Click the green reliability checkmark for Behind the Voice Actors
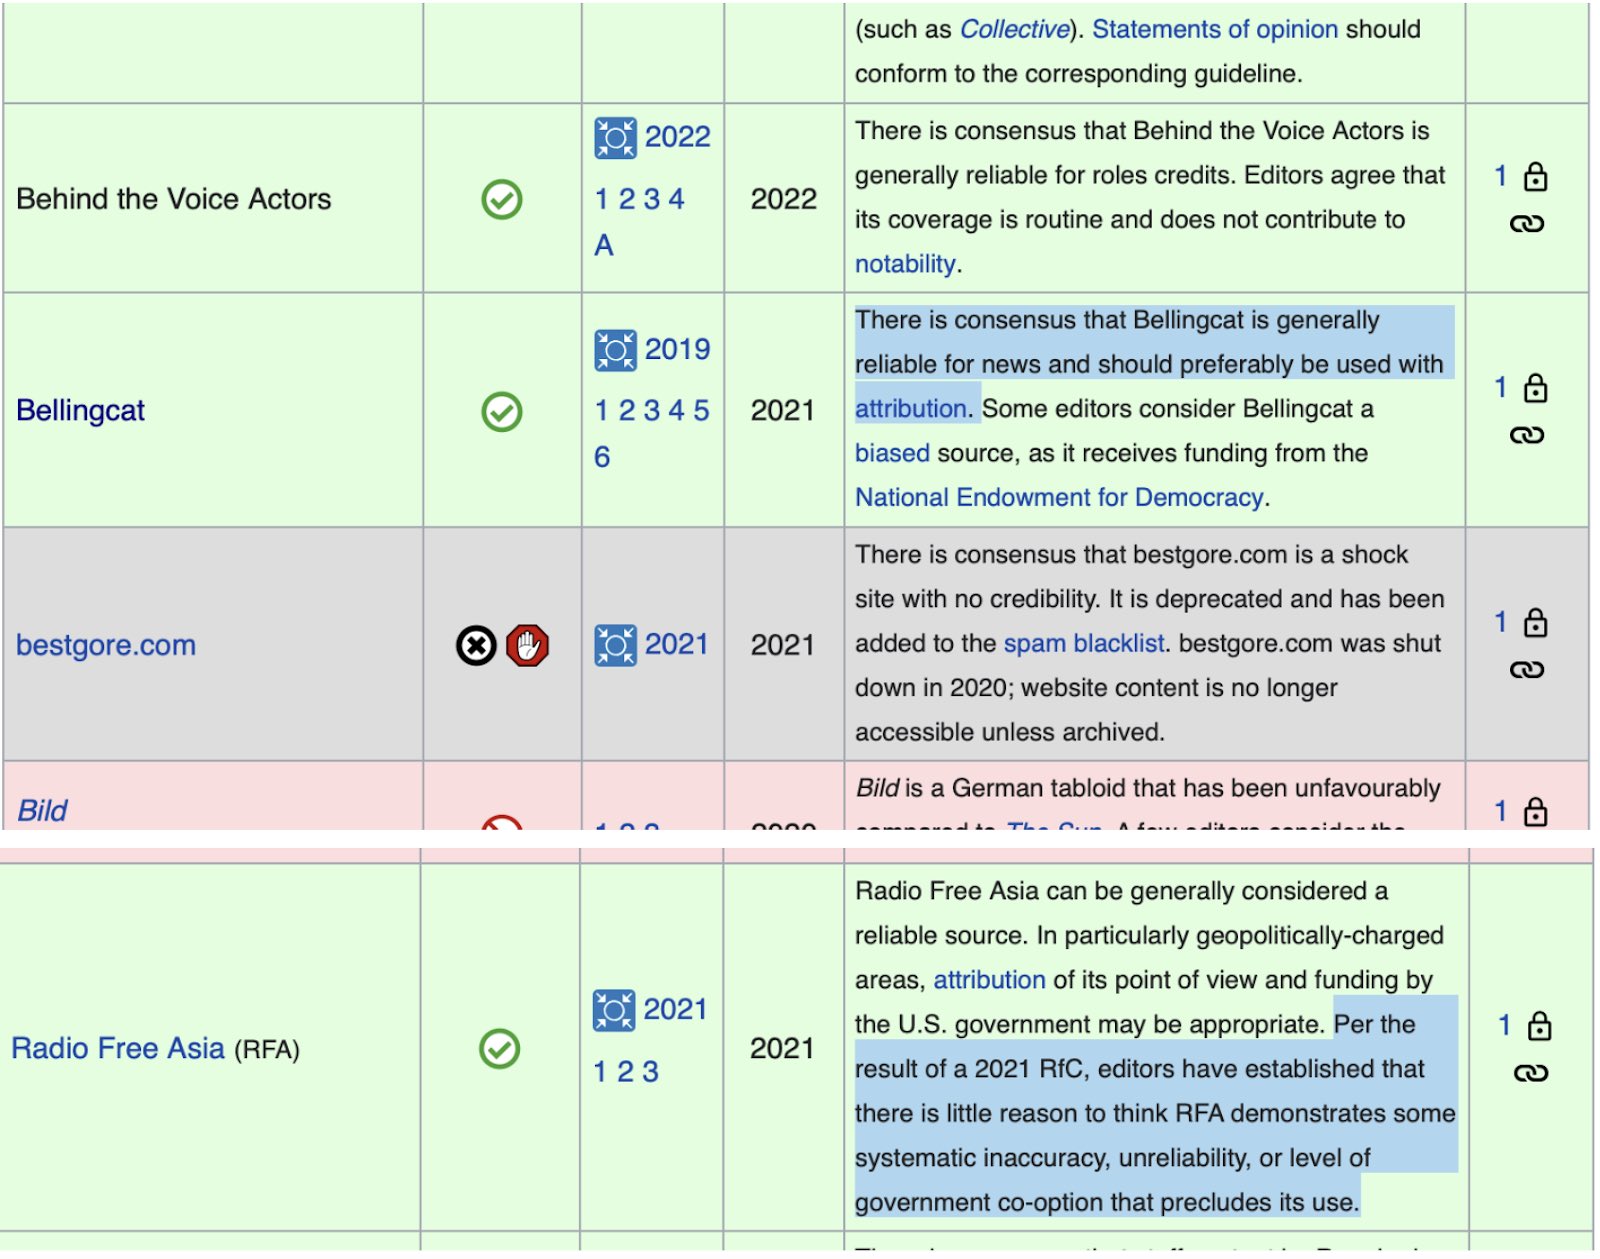1600x1259 pixels. tap(500, 198)
